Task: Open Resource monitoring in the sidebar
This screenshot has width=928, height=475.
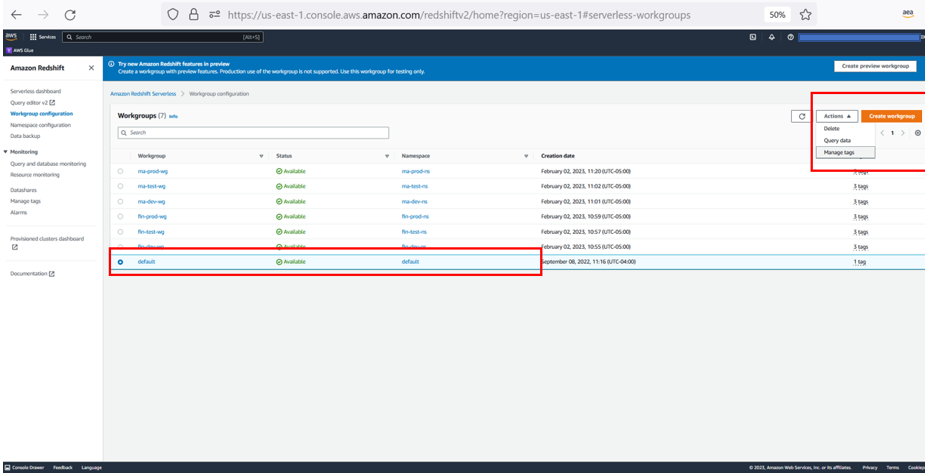Action: [x=34, y=175]
